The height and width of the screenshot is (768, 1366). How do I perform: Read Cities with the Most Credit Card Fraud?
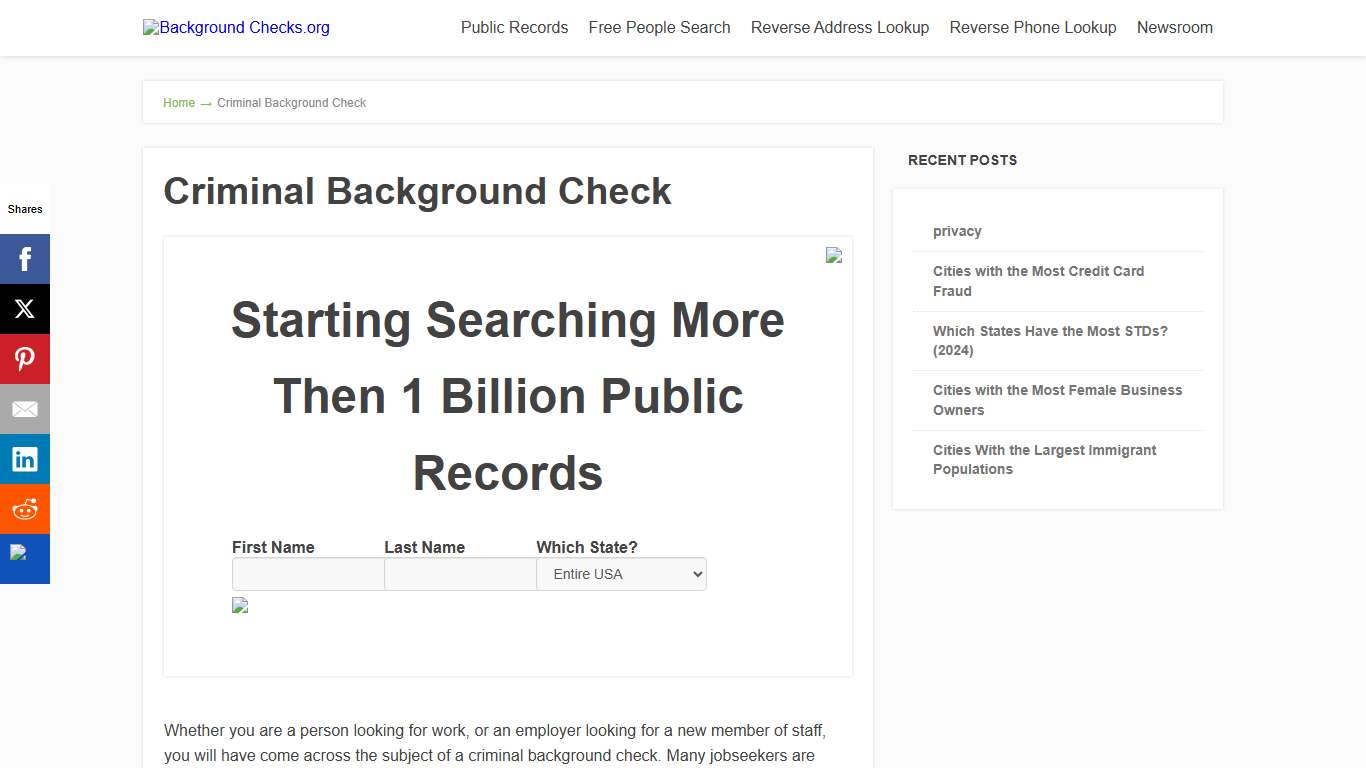point(1038,281)
